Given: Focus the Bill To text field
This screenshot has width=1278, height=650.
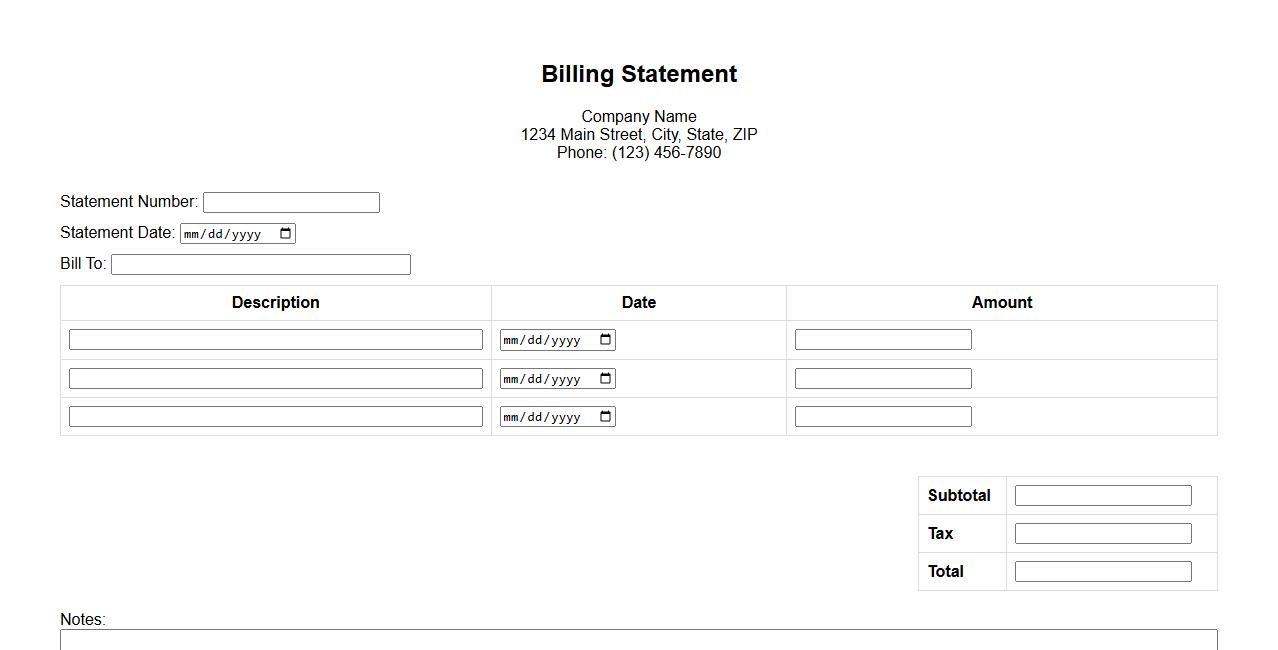Looking at the screenshot, I should click(x=260, y=265).
